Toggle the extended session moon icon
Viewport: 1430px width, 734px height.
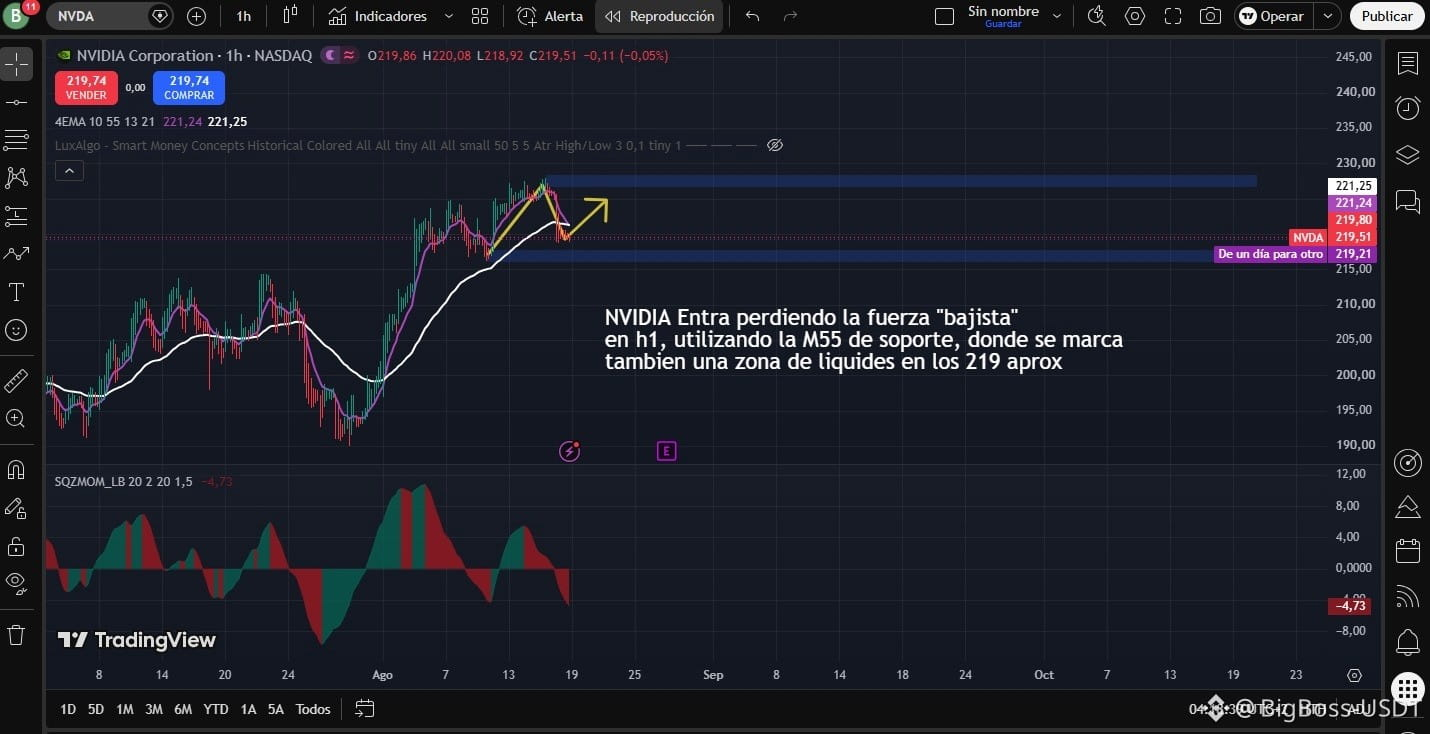[328, 56]
